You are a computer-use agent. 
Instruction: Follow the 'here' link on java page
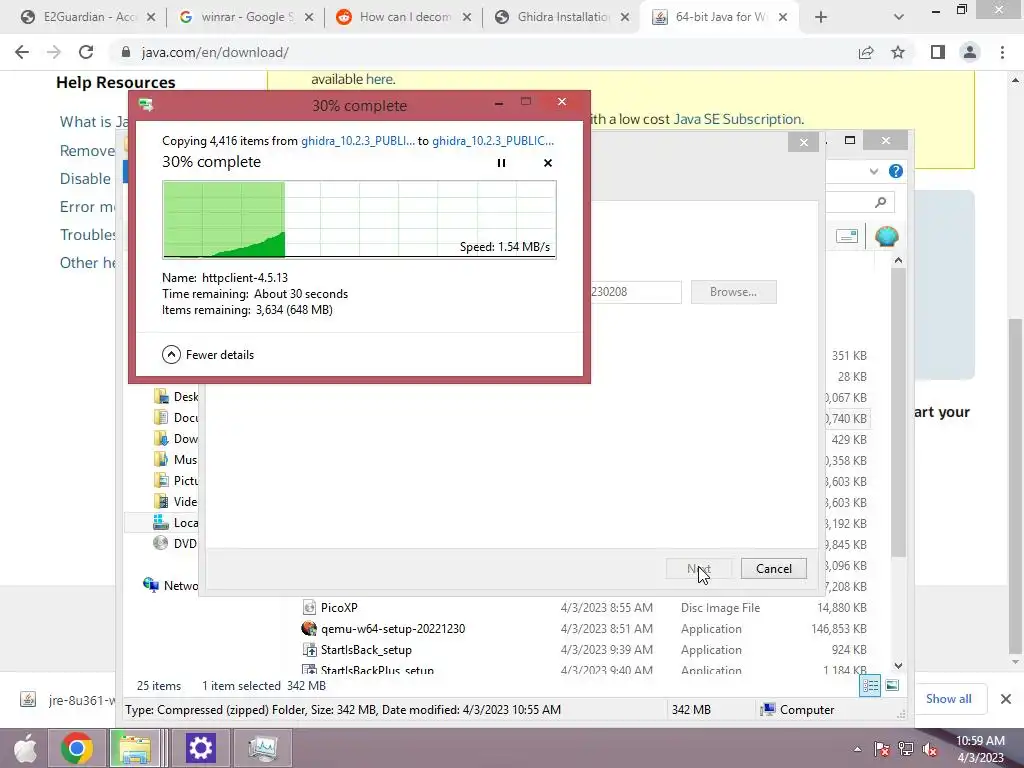pyautogui.click(x=379, y=79)
